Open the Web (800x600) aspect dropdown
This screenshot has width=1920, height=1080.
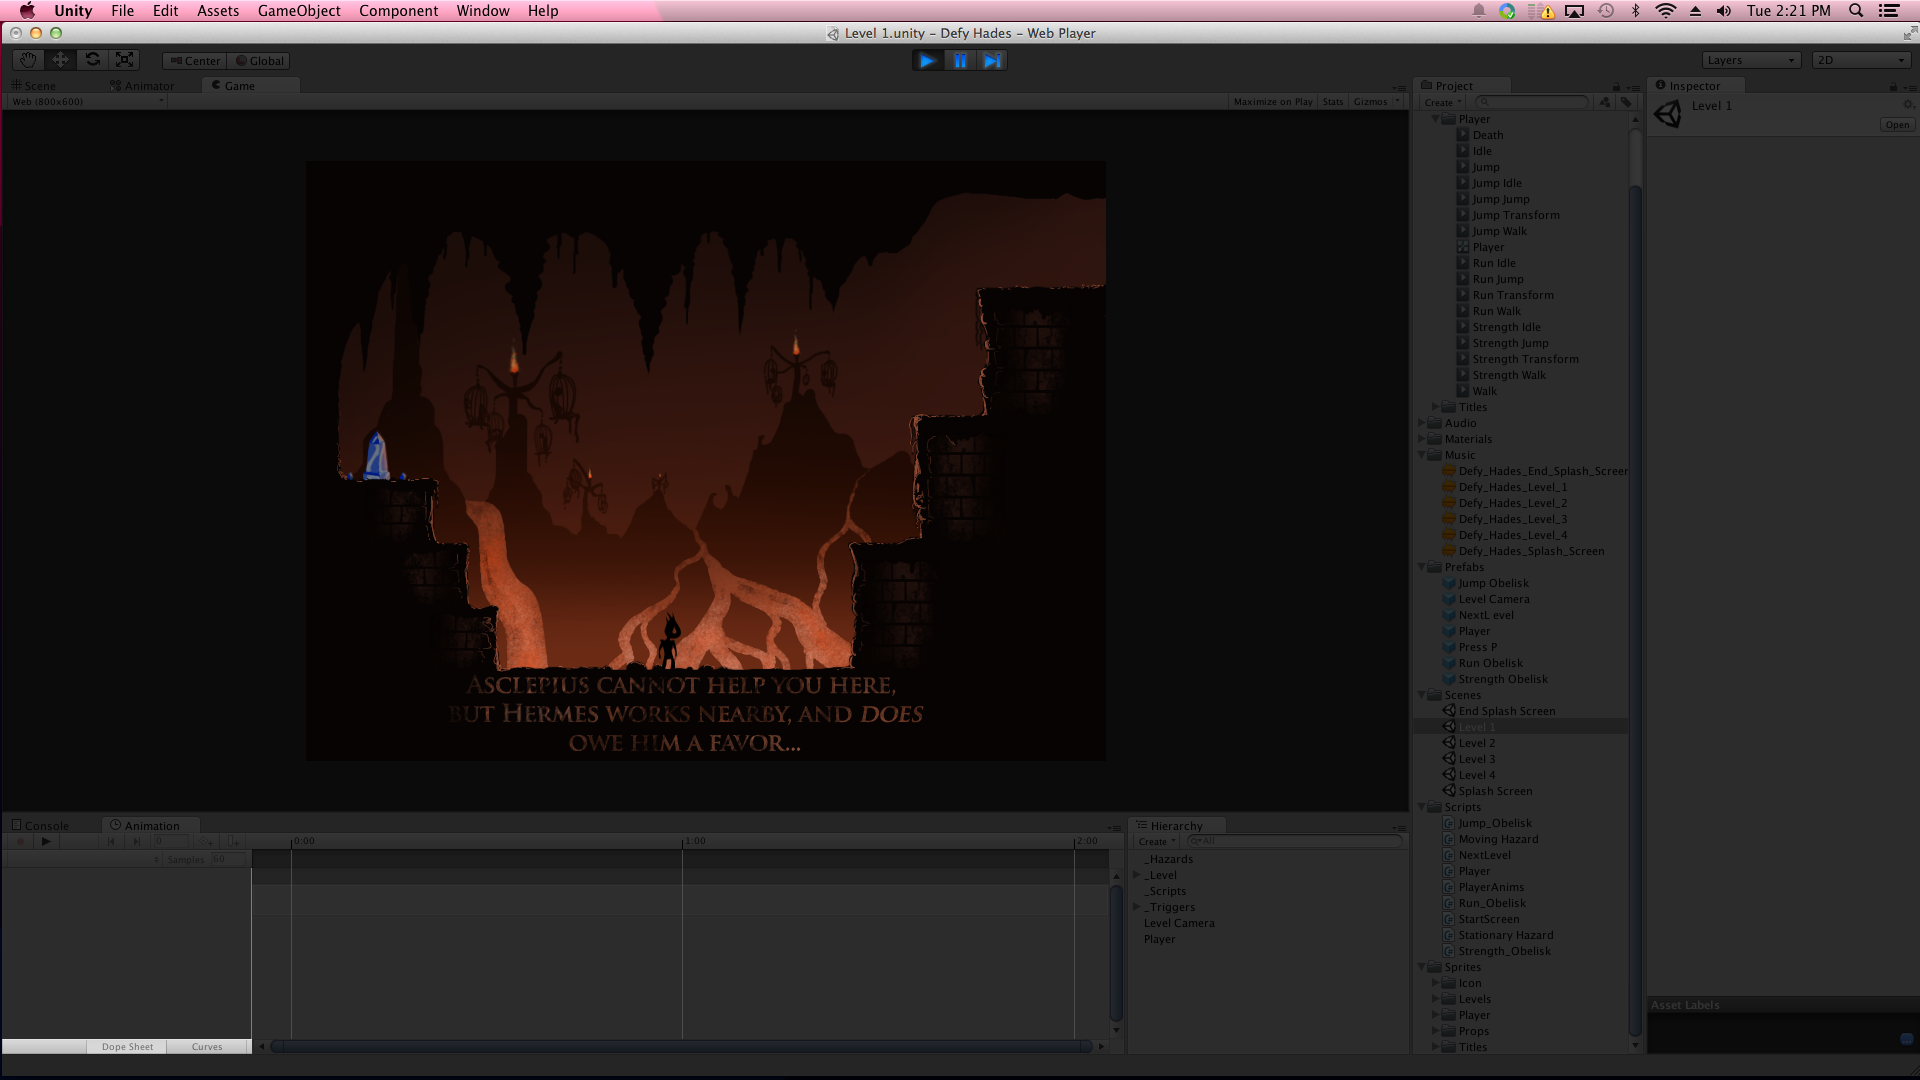click(87, 102)
